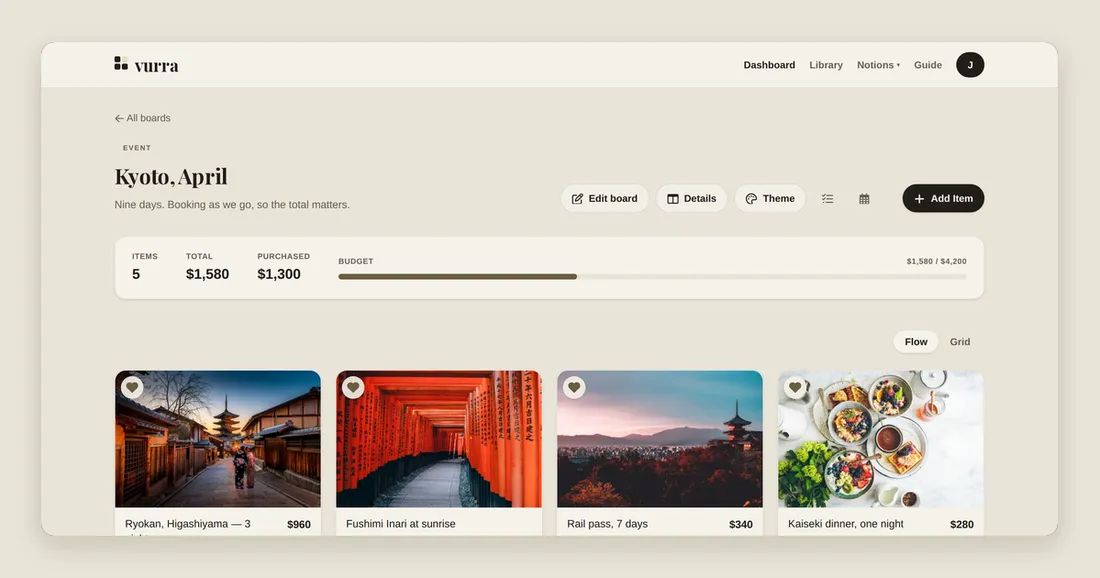Open the Theme palette button
Screen dimensions: 1100x578
pyautogui.click(x=770, y=199)
